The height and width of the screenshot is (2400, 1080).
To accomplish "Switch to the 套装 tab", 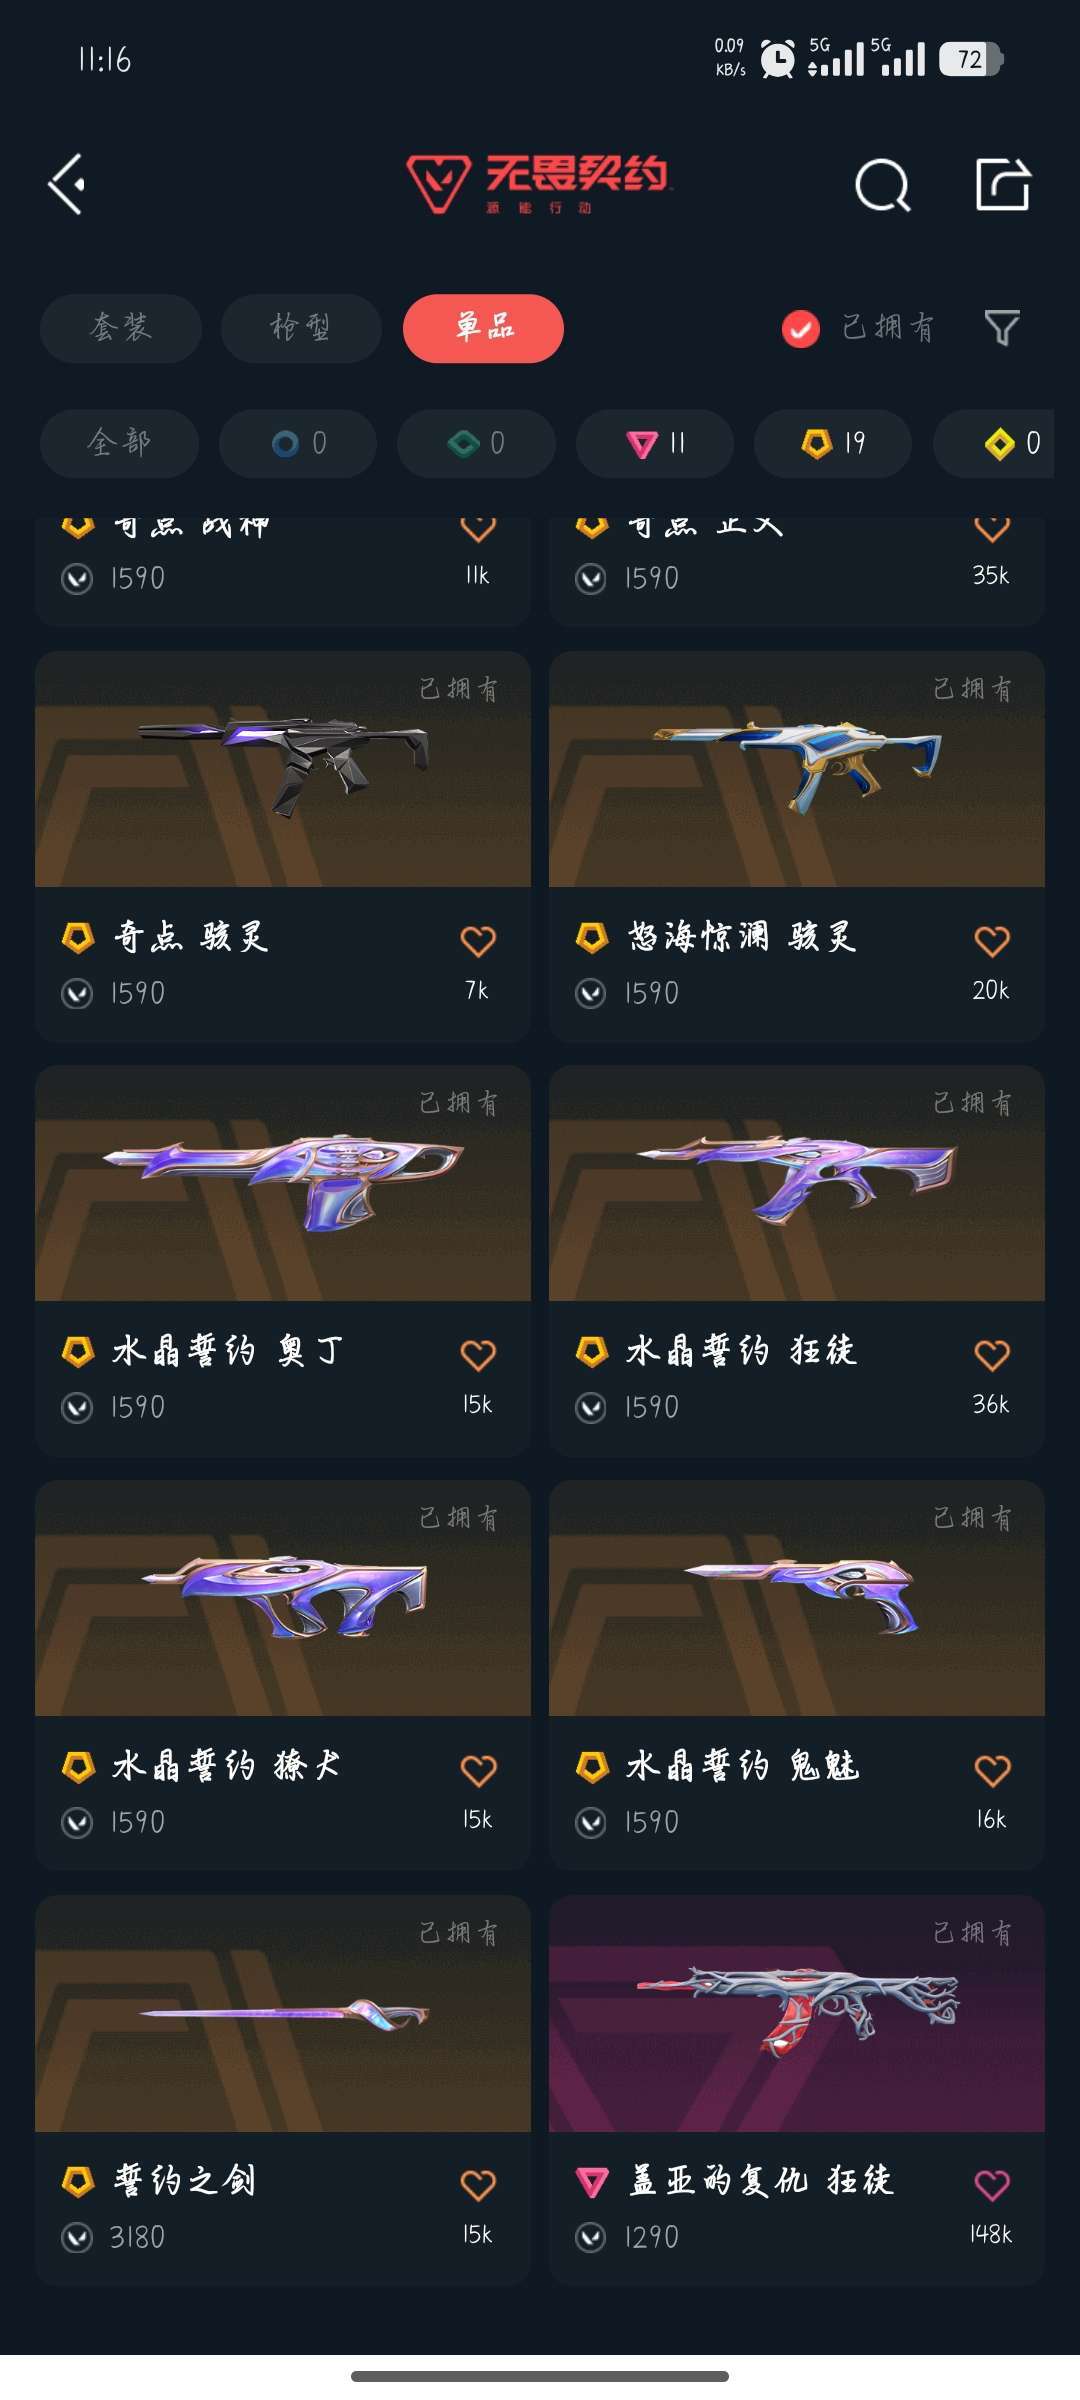I will tap(121, 328).
